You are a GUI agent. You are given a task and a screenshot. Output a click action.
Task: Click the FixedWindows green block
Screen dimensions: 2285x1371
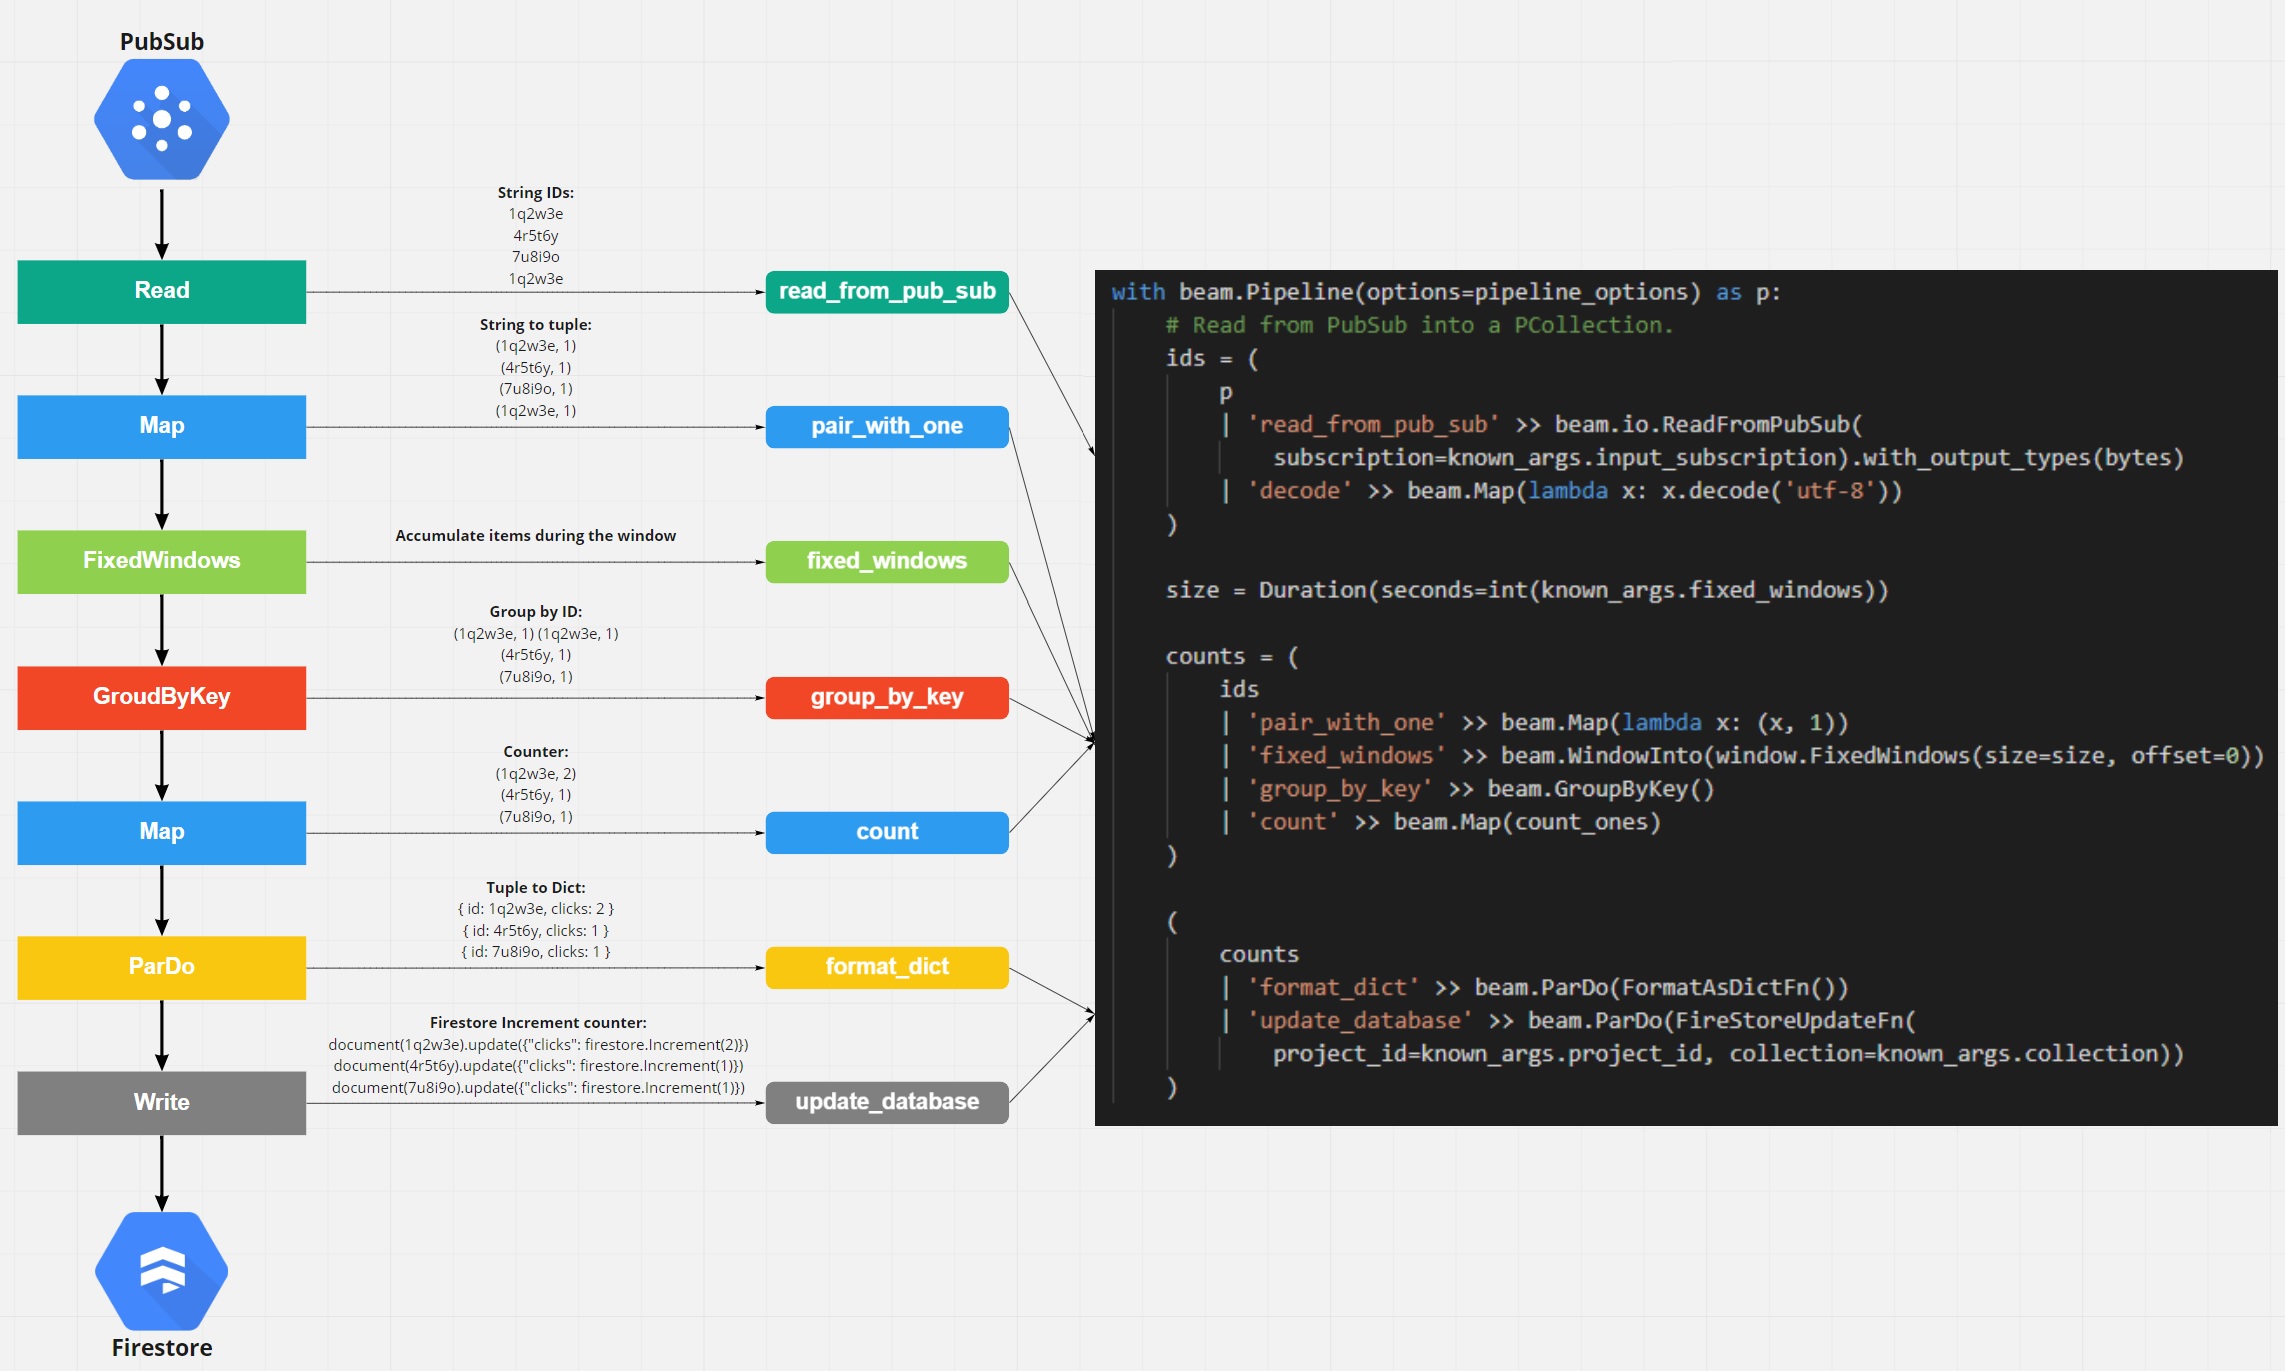161,561
